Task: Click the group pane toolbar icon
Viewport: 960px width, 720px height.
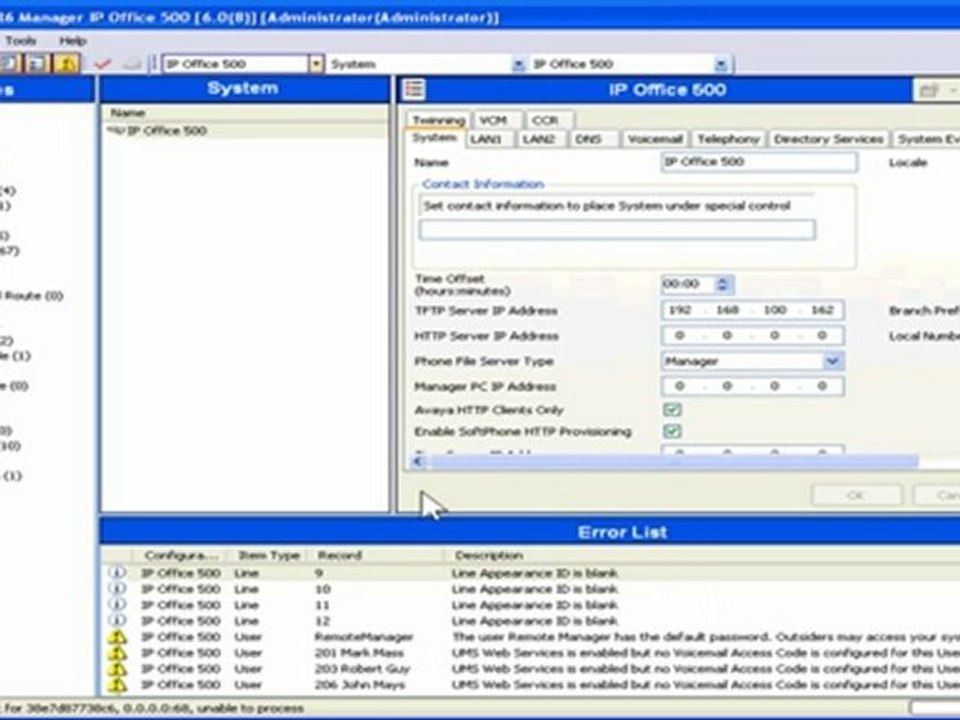Action: (x=37, y=63)
